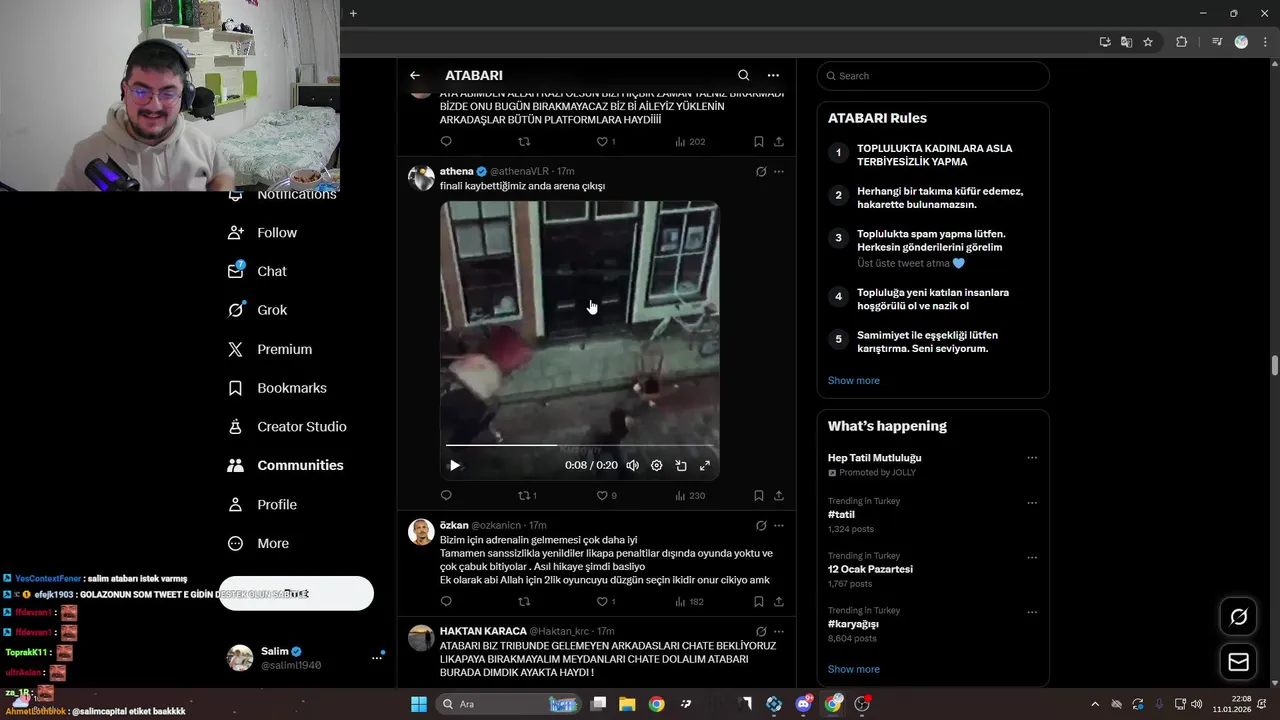Open Premium in the sidebar
Viewport: 1280px width, 720px height.
[270, 349]
